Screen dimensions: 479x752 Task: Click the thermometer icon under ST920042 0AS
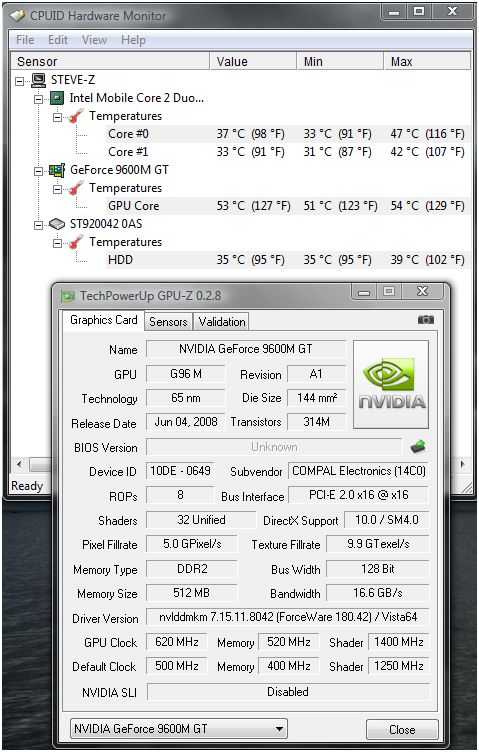[76, 242]
